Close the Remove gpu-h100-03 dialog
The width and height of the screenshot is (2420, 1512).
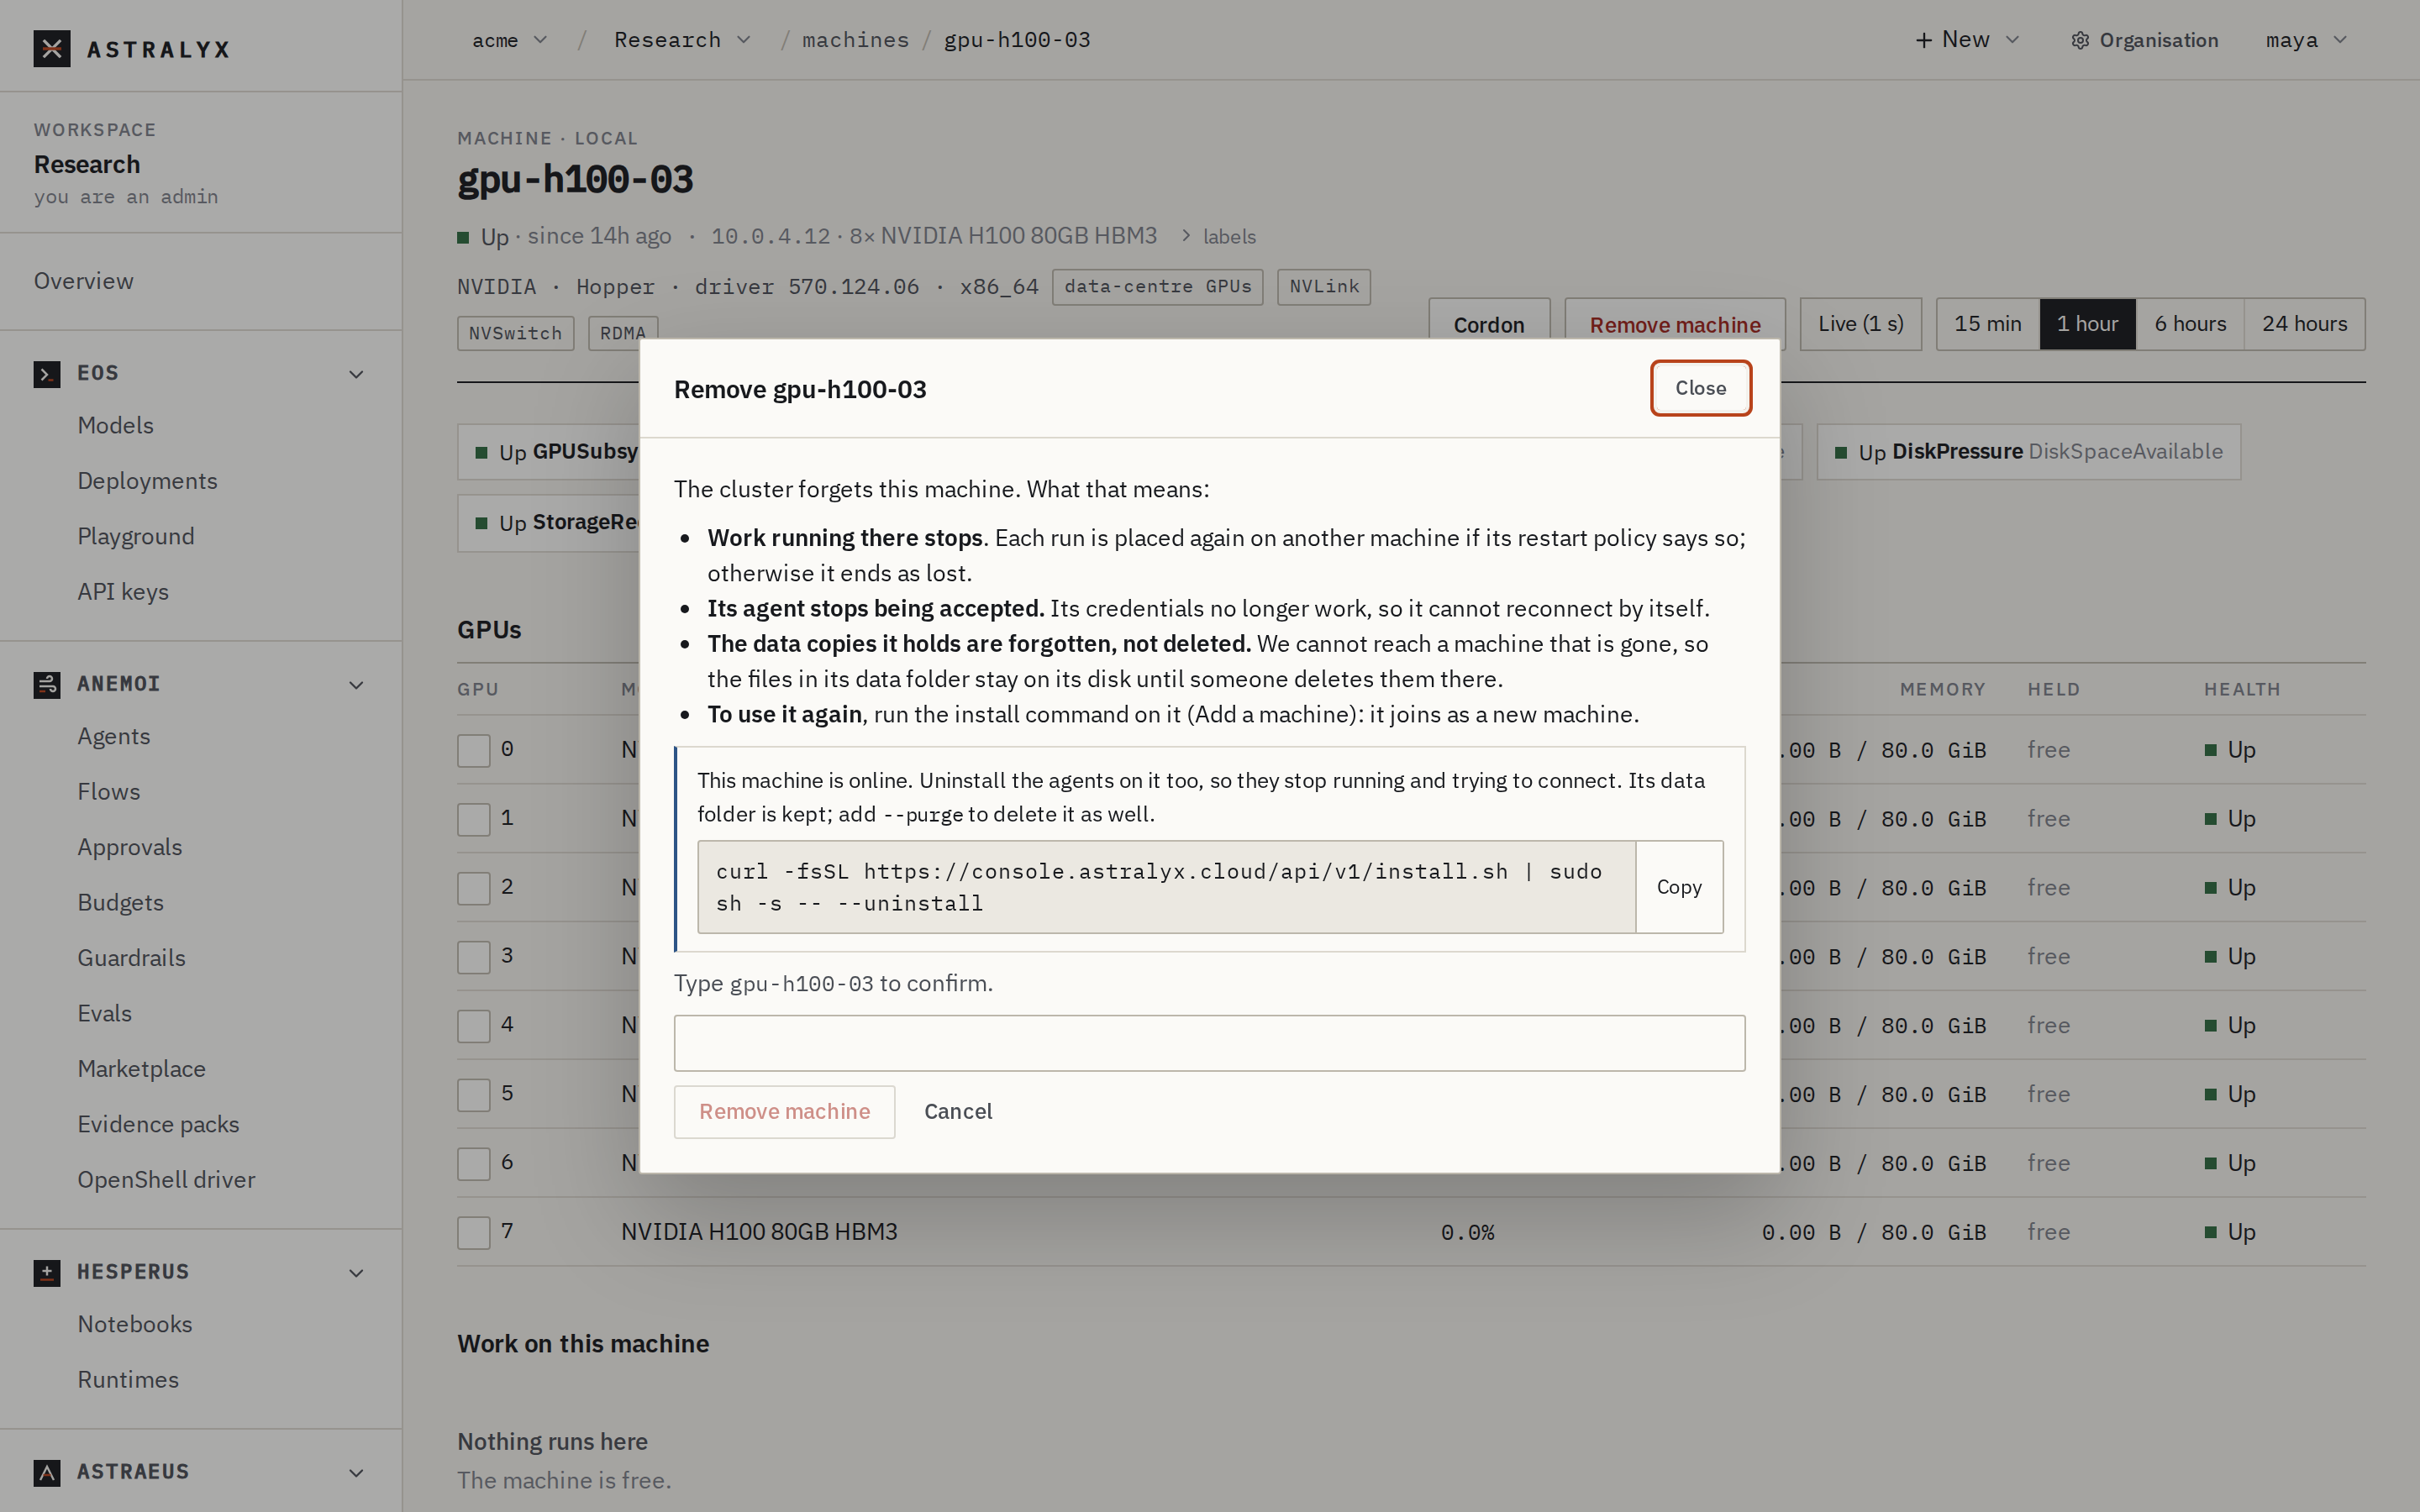tap(1700, 388)
